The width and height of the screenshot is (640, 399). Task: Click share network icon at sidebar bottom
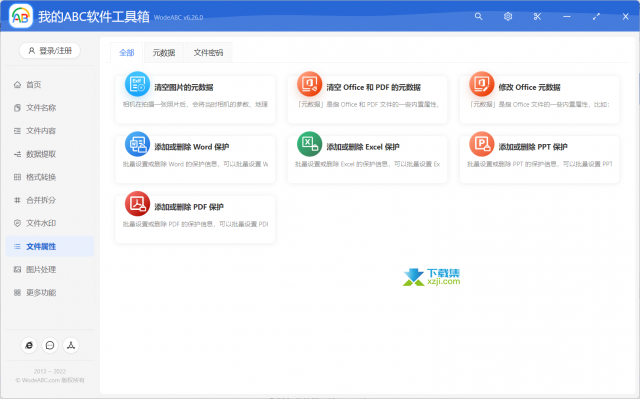(x=71, y=346)
